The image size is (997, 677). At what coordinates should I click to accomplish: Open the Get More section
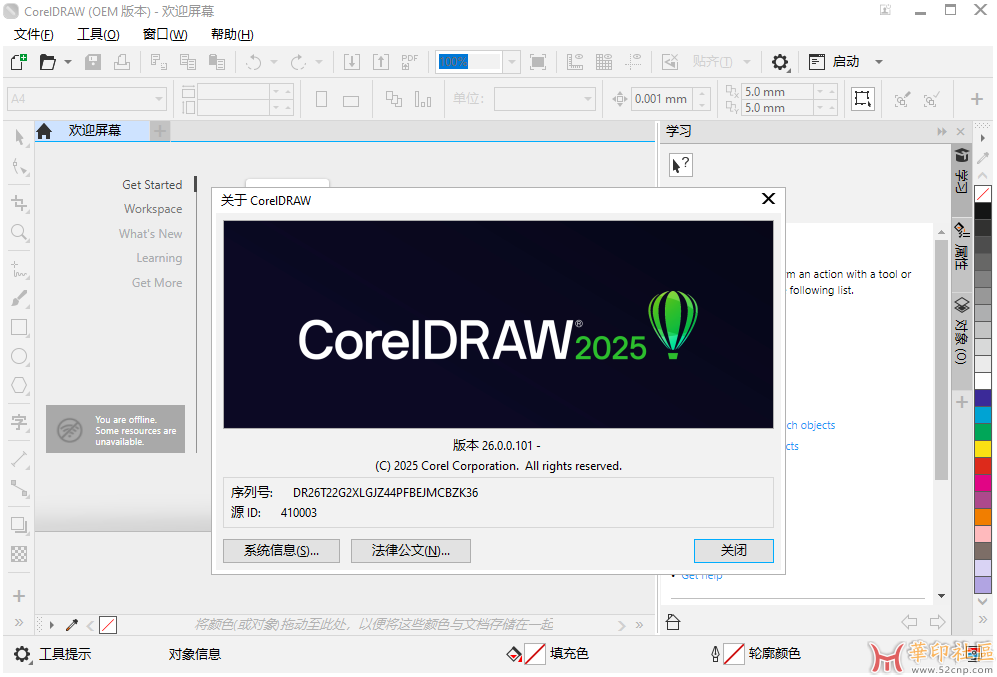157,283
